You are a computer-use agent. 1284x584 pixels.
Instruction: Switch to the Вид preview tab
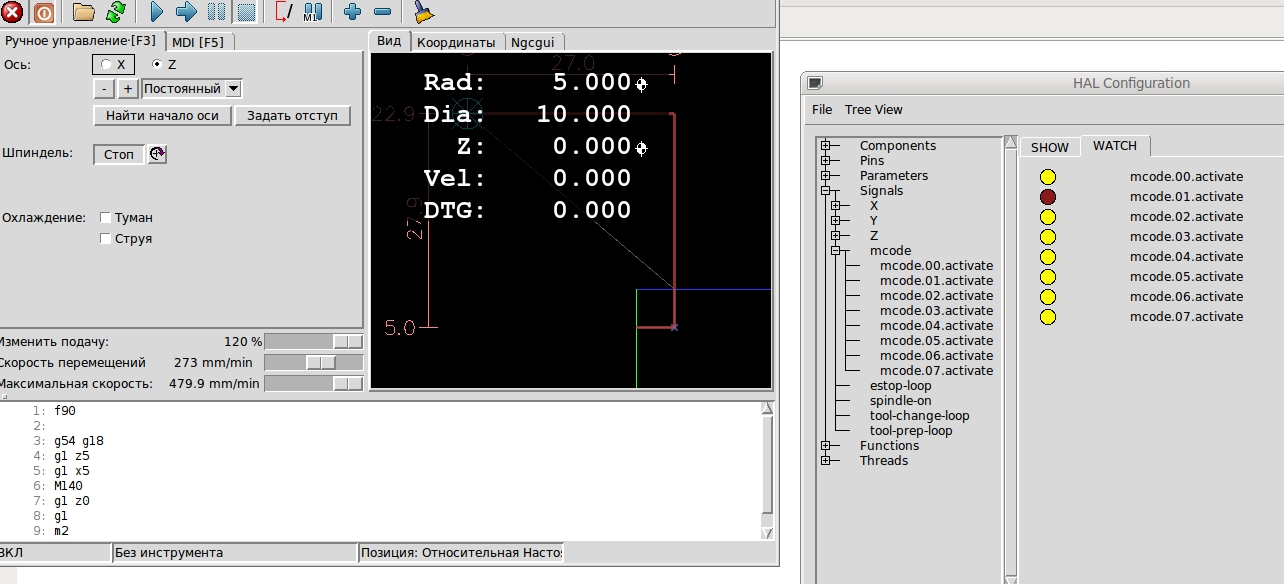click(389, 40)
